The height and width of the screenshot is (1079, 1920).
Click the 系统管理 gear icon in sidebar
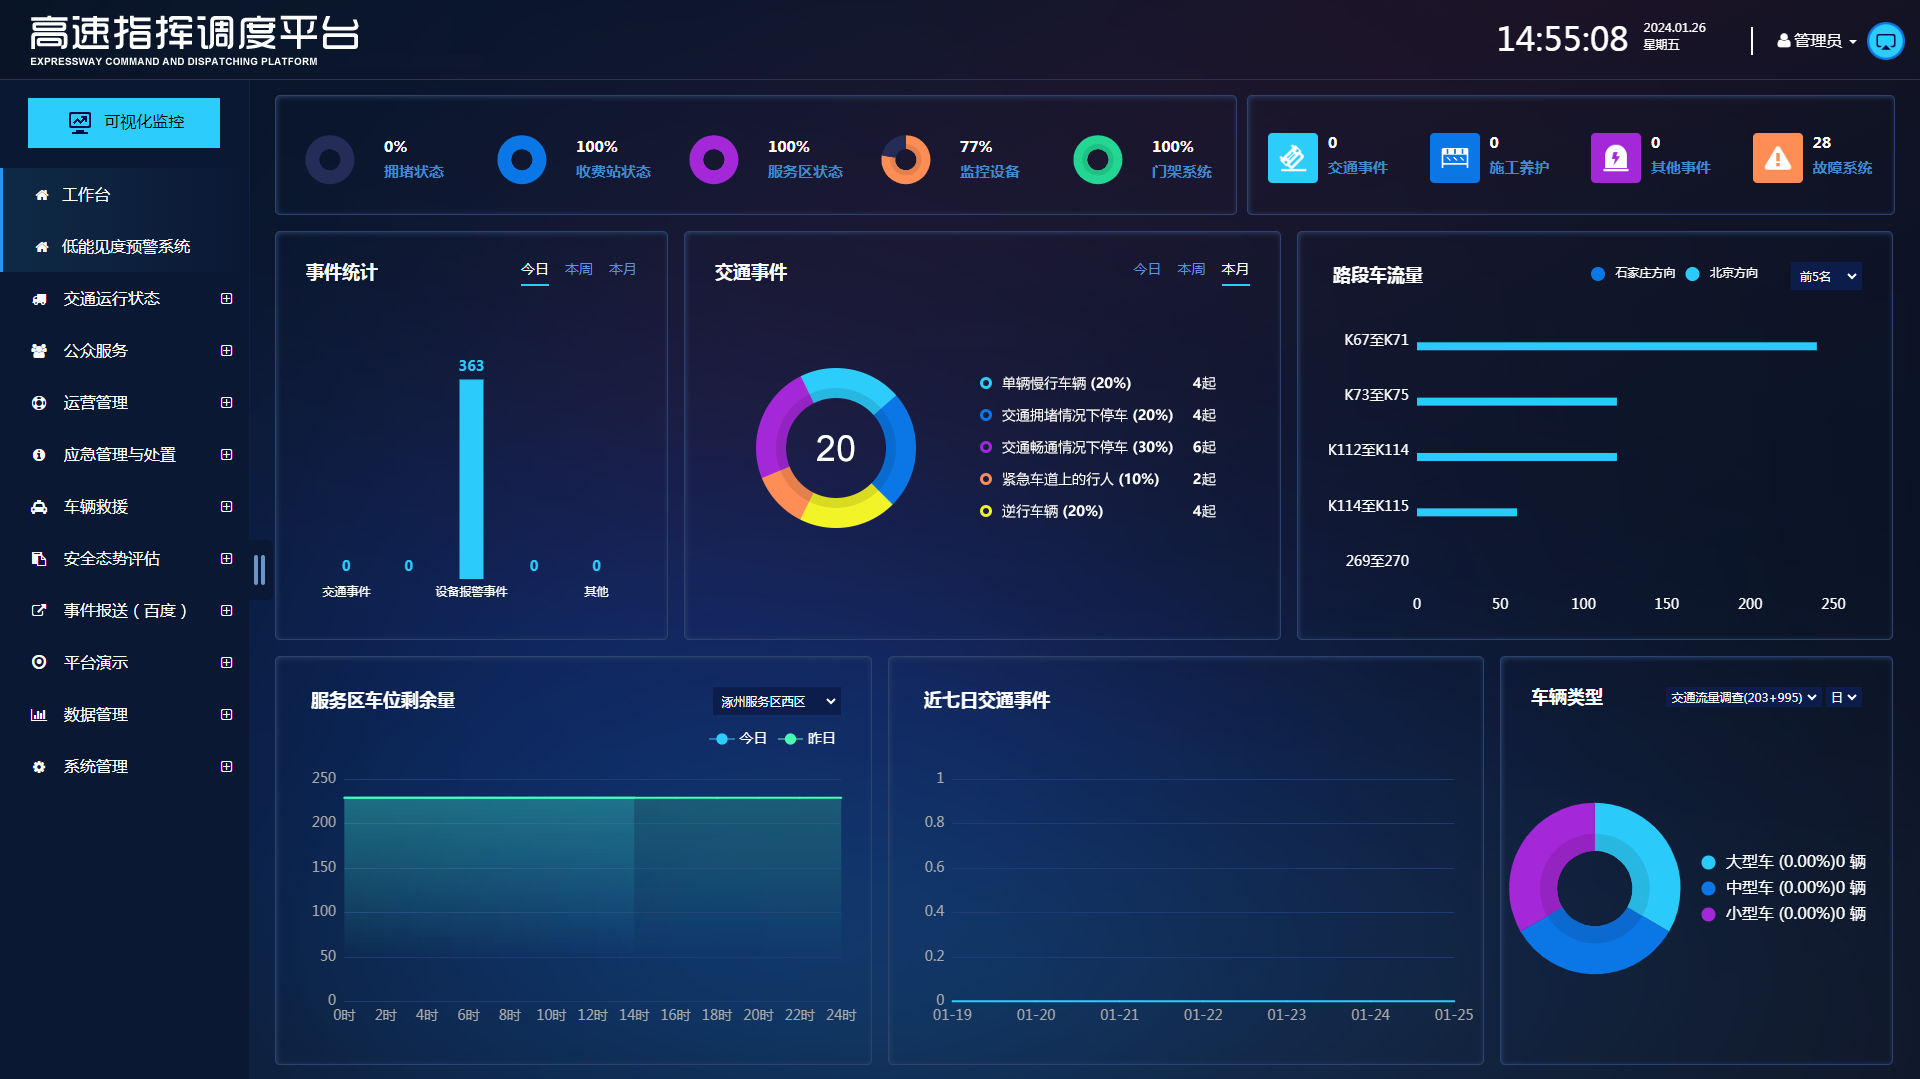click(39, 767)
